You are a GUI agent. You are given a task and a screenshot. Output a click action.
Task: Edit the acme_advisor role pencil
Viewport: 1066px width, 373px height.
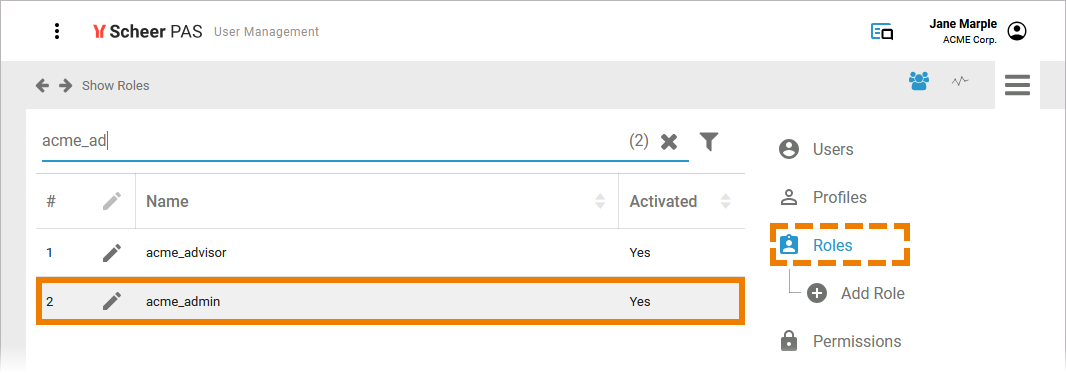click(x=112, y=253)
